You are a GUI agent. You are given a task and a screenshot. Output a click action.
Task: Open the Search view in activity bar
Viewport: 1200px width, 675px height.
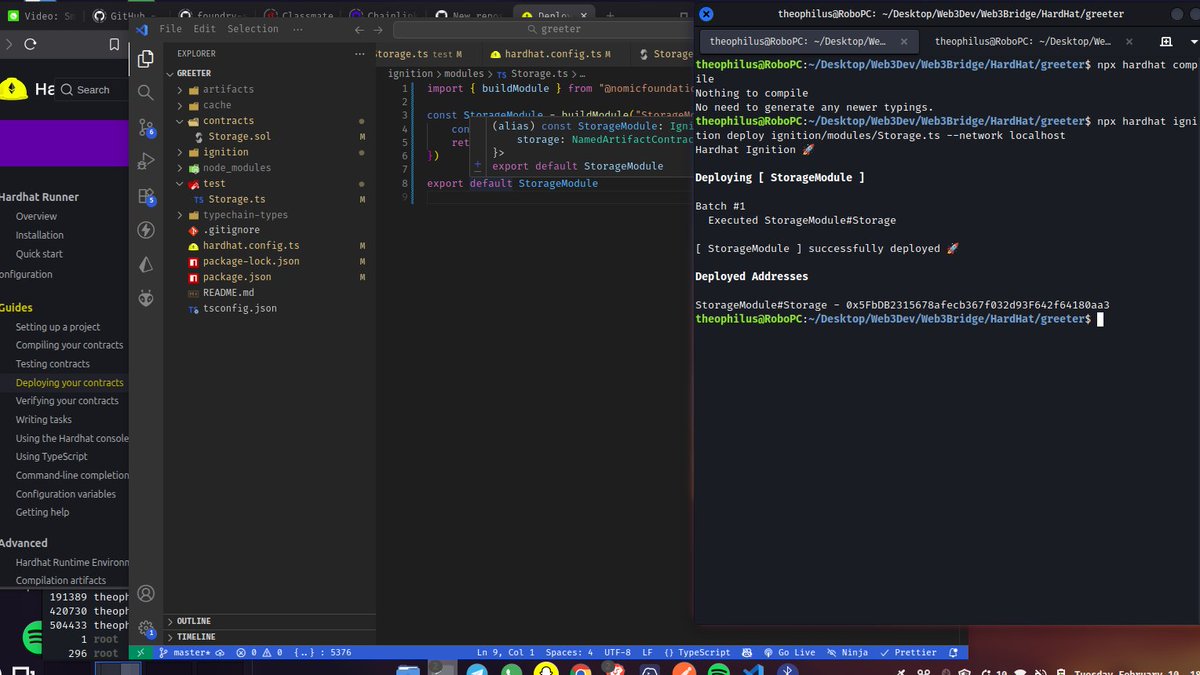[x=146, y=93]
